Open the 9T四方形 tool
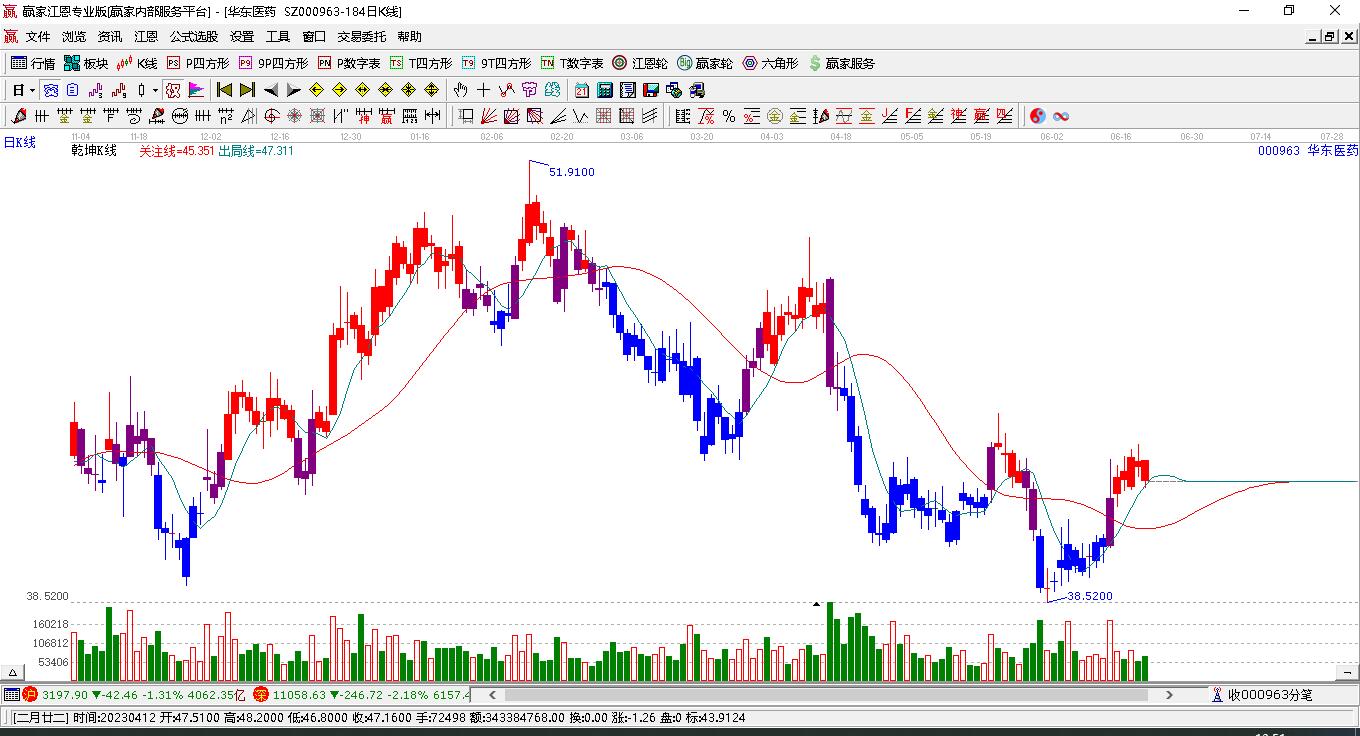 [x=496, y=63]
